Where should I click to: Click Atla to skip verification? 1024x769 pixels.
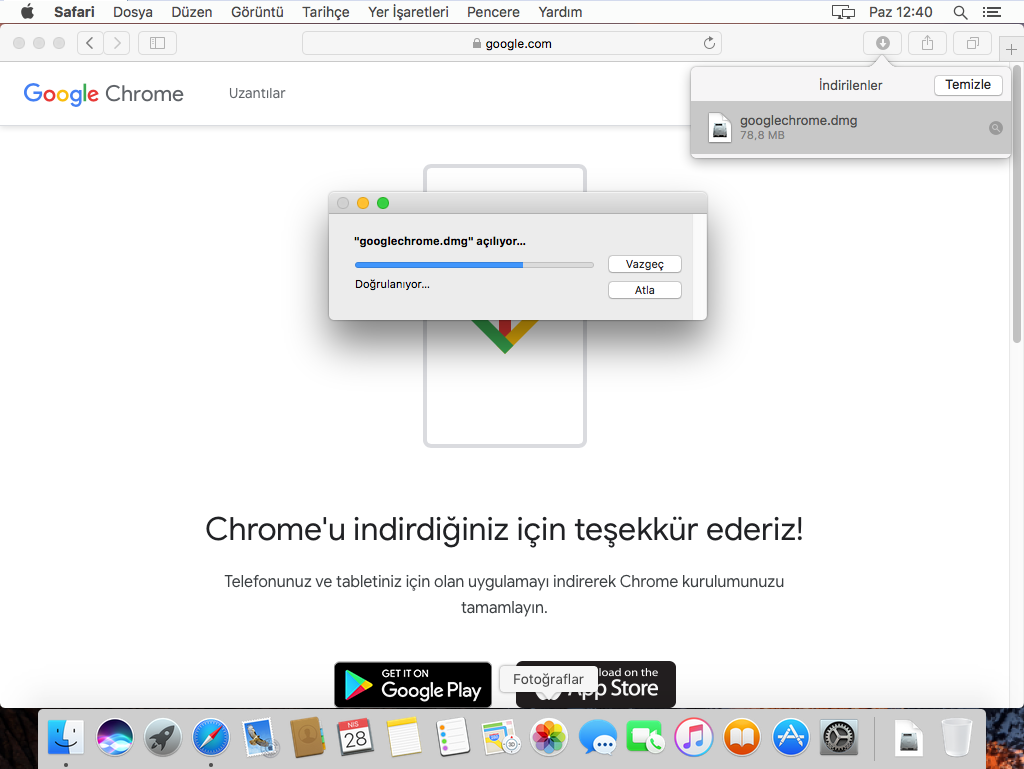coord(645,290)
